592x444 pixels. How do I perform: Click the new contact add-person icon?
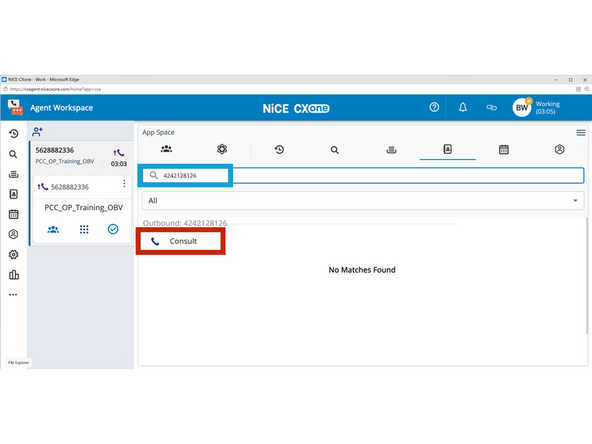[37, 132]
